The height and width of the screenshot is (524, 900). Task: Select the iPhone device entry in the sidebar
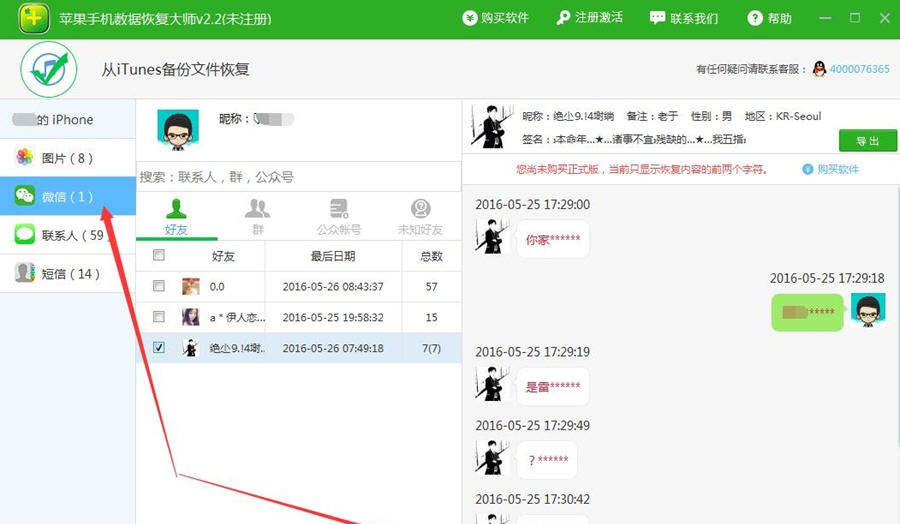[x=68, y=119]
